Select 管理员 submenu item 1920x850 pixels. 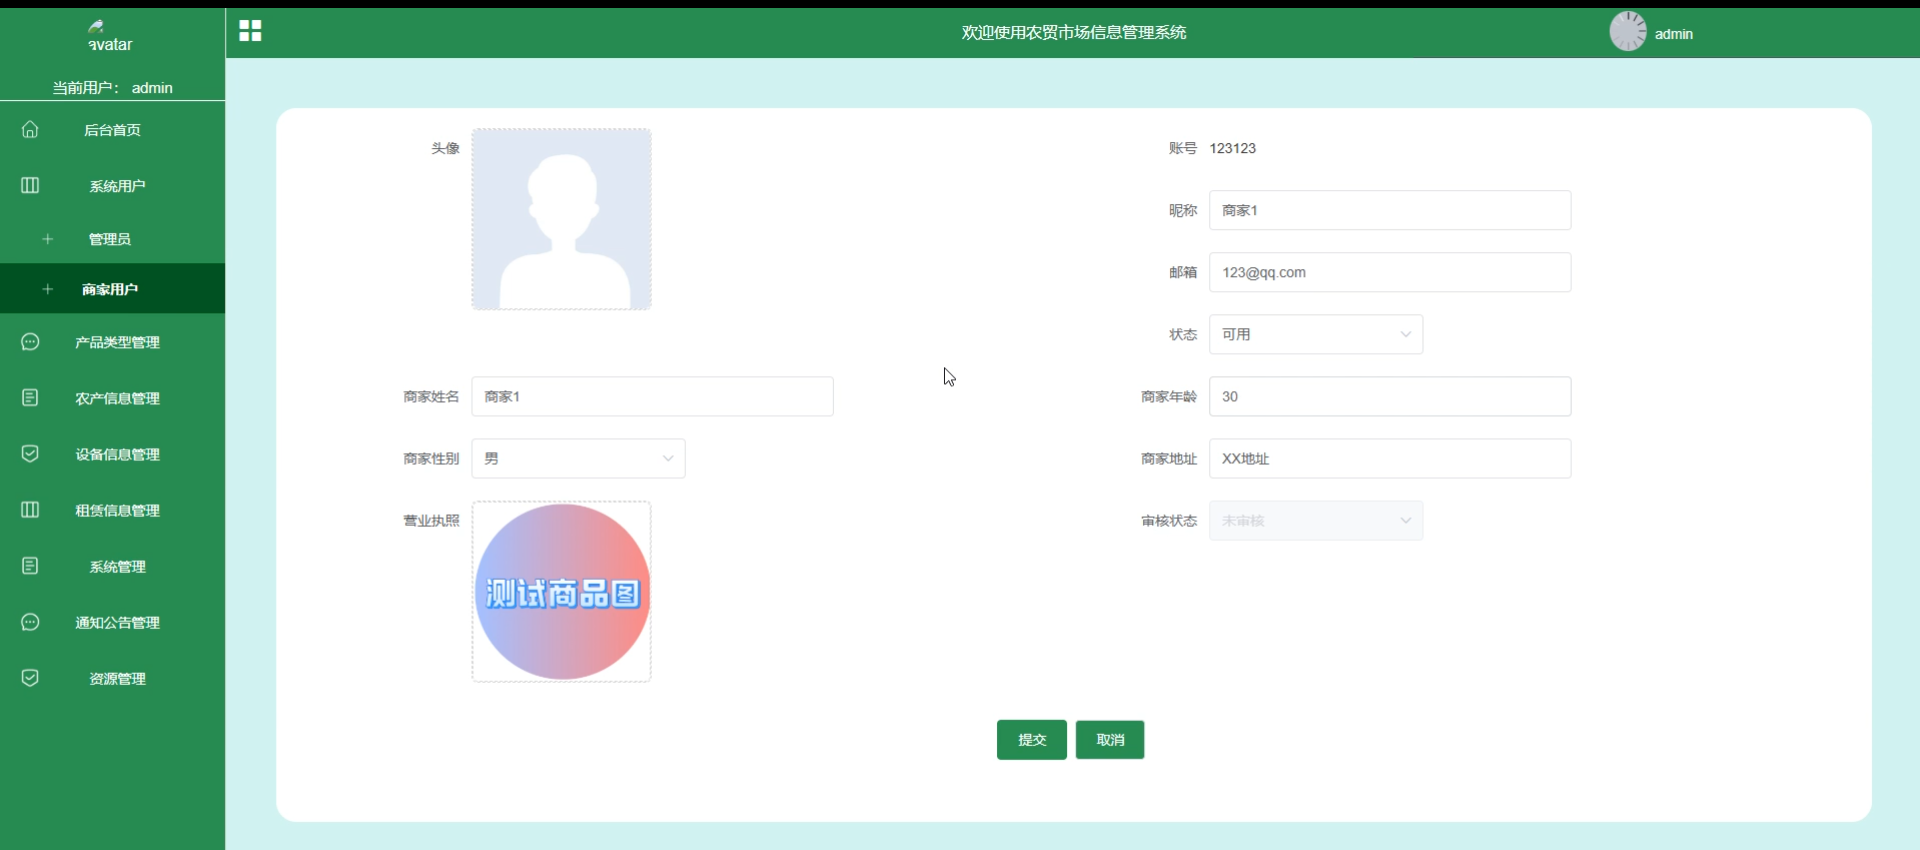point(112,239)
